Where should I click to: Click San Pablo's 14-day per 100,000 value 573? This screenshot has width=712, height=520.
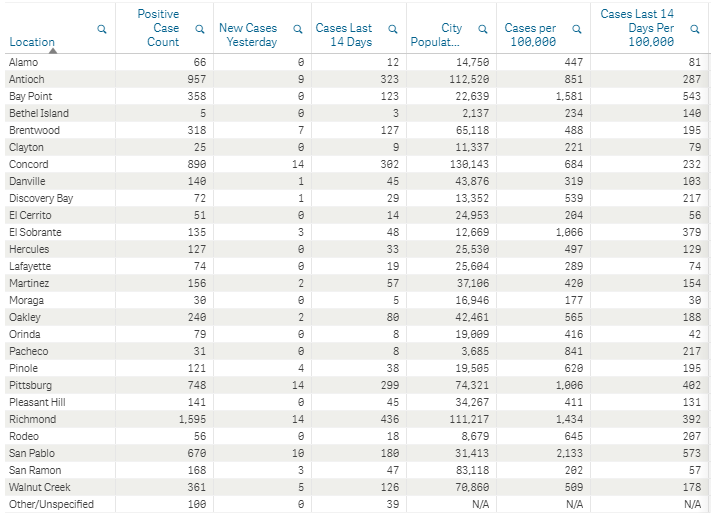coord(692,453)
